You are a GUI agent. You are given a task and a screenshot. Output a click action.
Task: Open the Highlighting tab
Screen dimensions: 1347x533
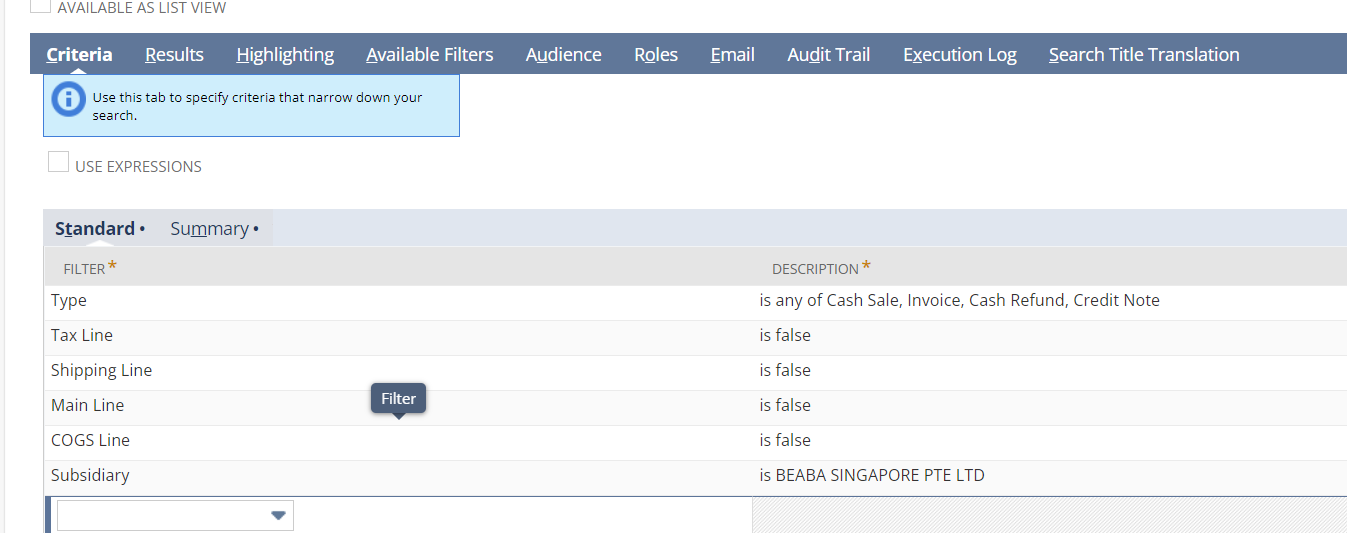(x=285, y=55)
